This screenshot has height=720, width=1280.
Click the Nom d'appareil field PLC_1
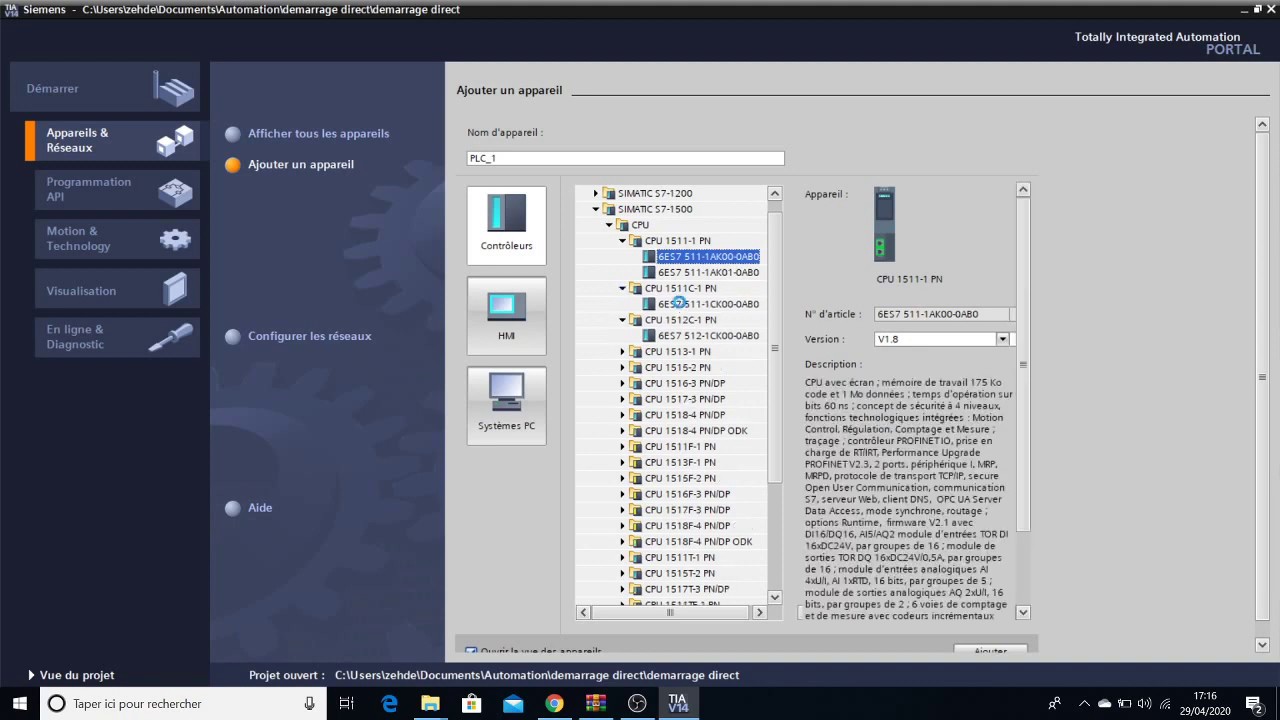click(626, 158)
